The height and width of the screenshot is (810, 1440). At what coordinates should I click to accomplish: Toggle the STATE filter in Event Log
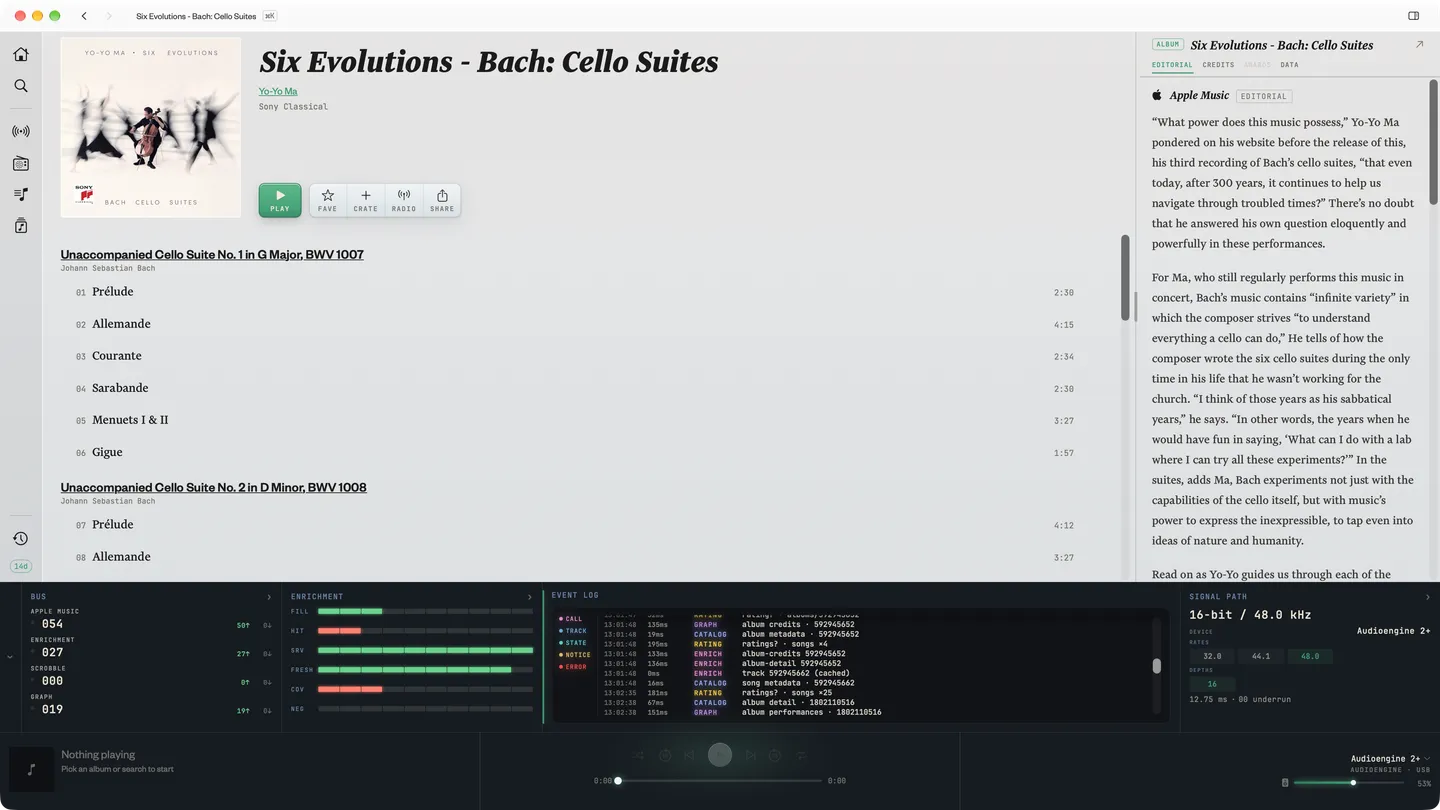click(573, 643)
